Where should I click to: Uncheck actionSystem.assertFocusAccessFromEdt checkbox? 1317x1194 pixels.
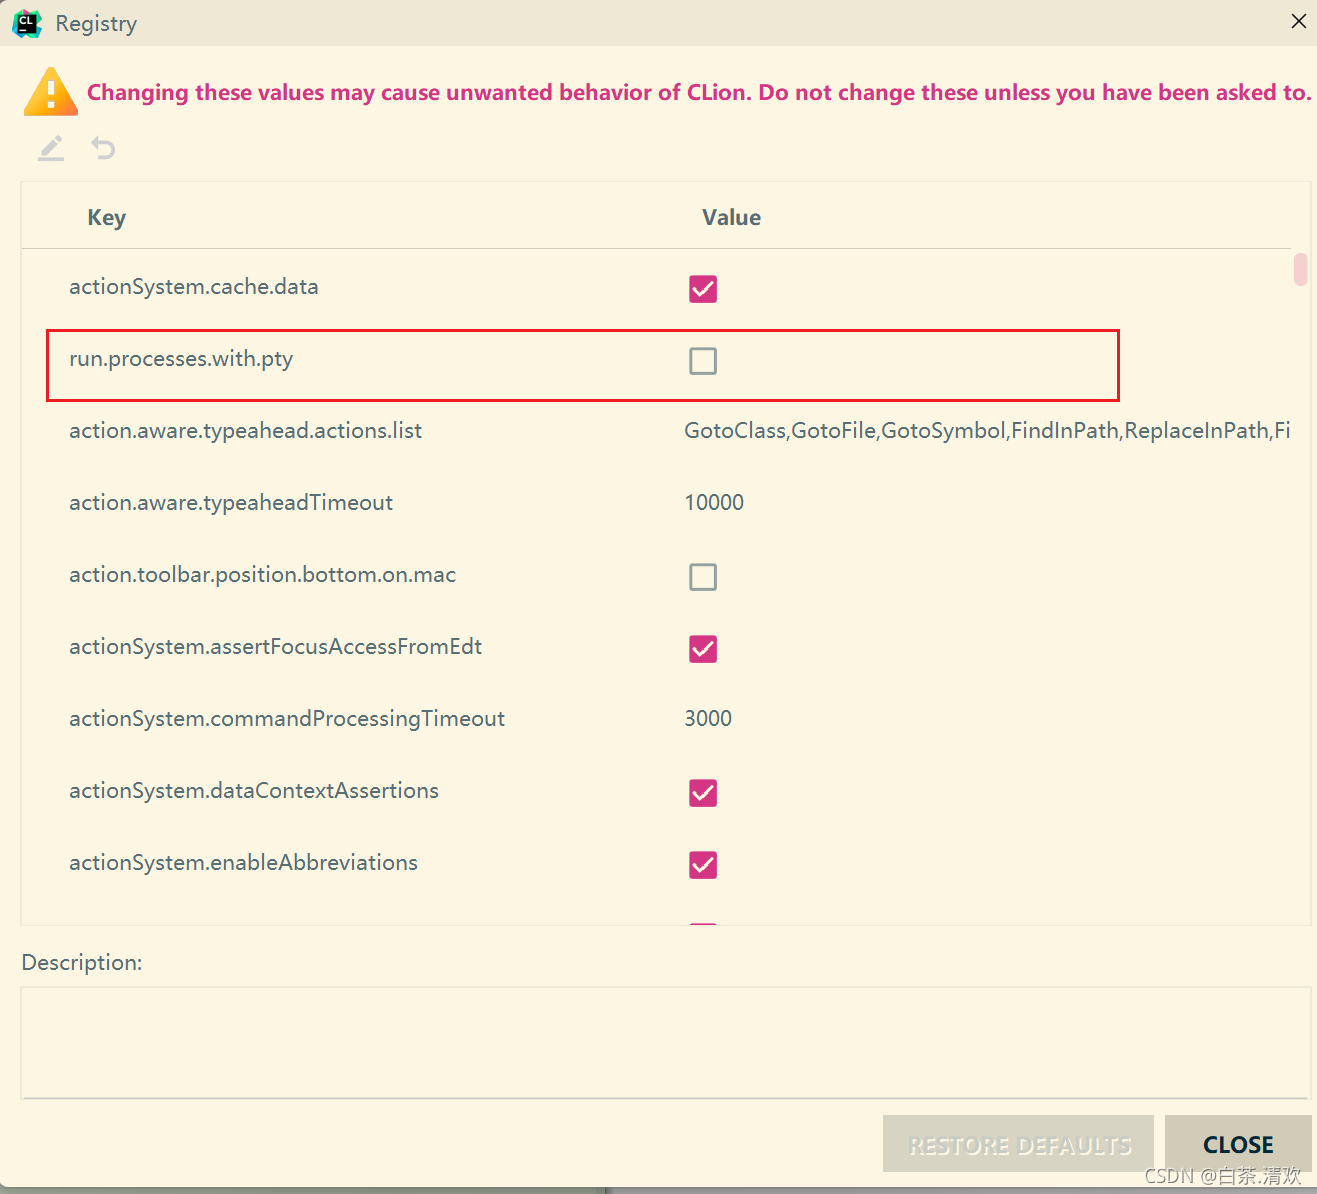703,649
